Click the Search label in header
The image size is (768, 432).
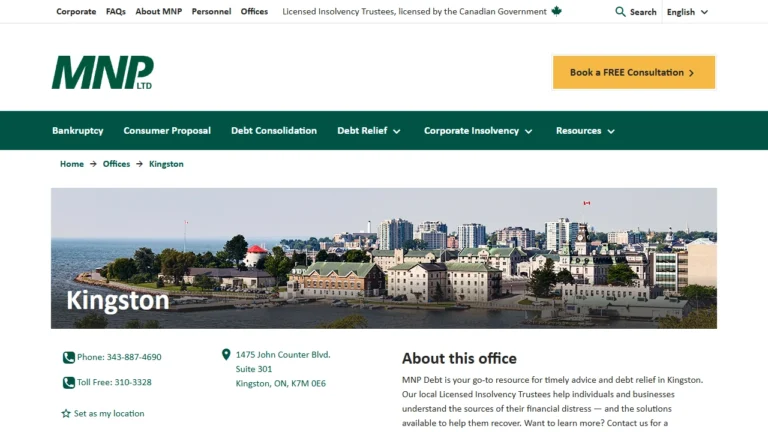[643, 12]
